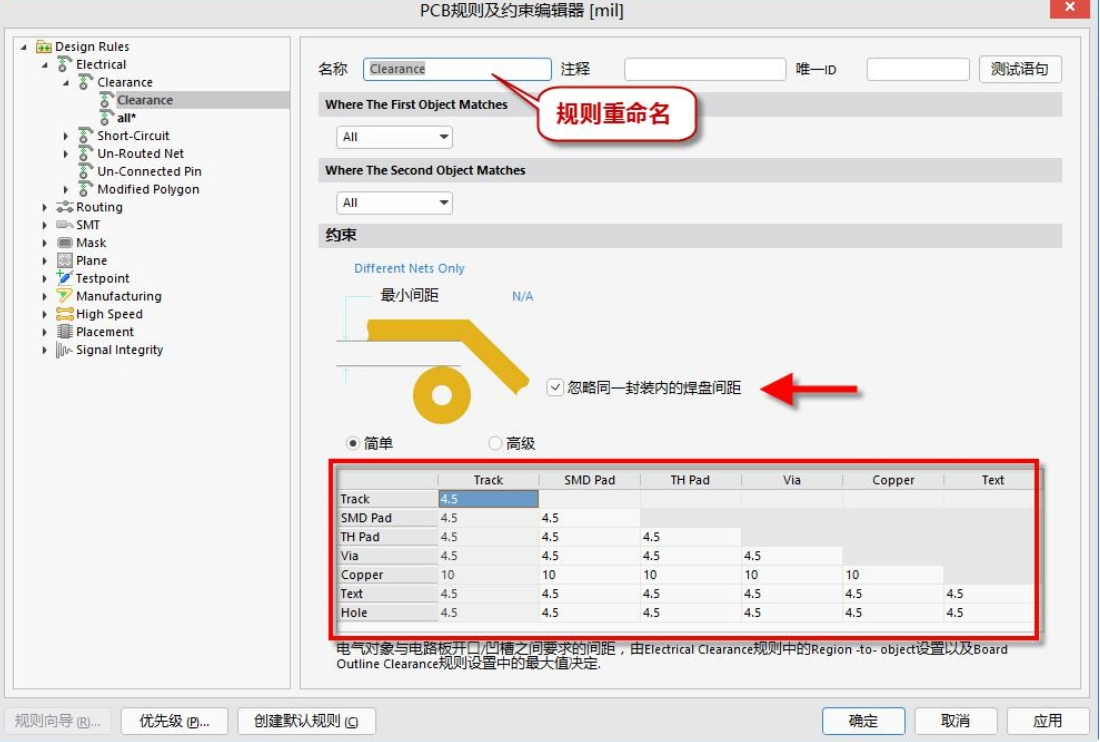The height and width of the screenshot is (742, 1100).
Task: Select the Text row Copper column 4.5 cell
Action: coord(893,593)
